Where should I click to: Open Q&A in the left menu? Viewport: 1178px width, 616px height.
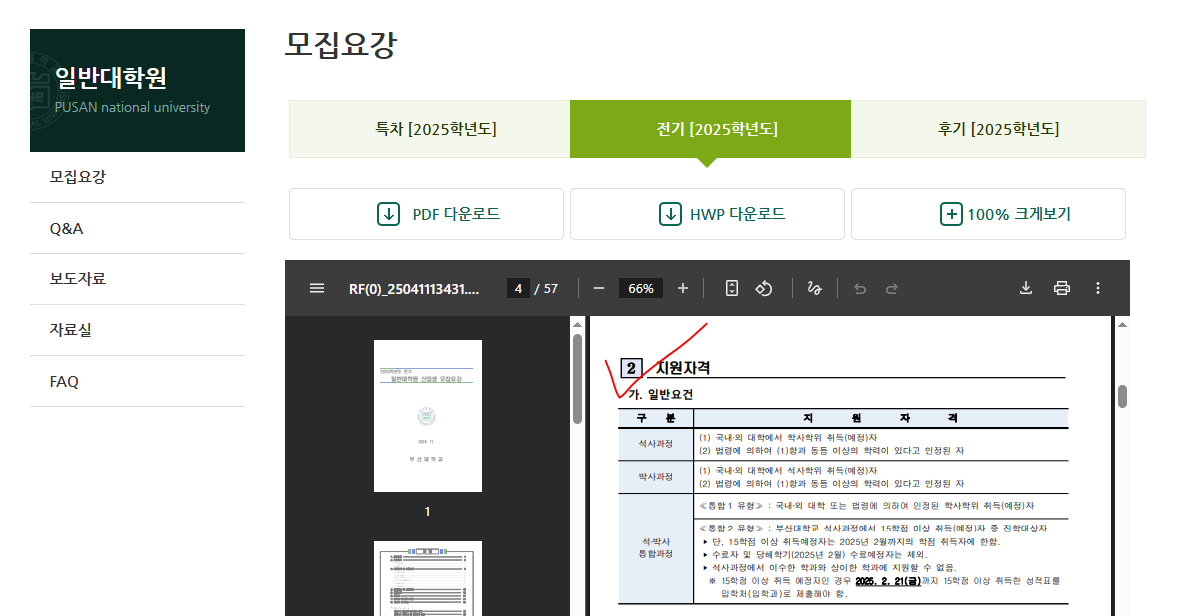tap(67, 228)
